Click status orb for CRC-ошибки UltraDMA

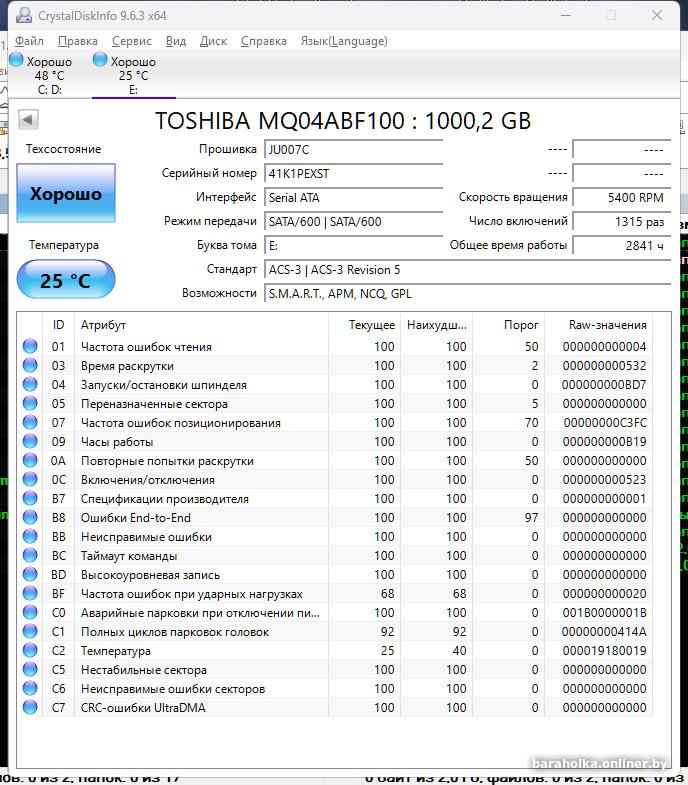(30, 707)
